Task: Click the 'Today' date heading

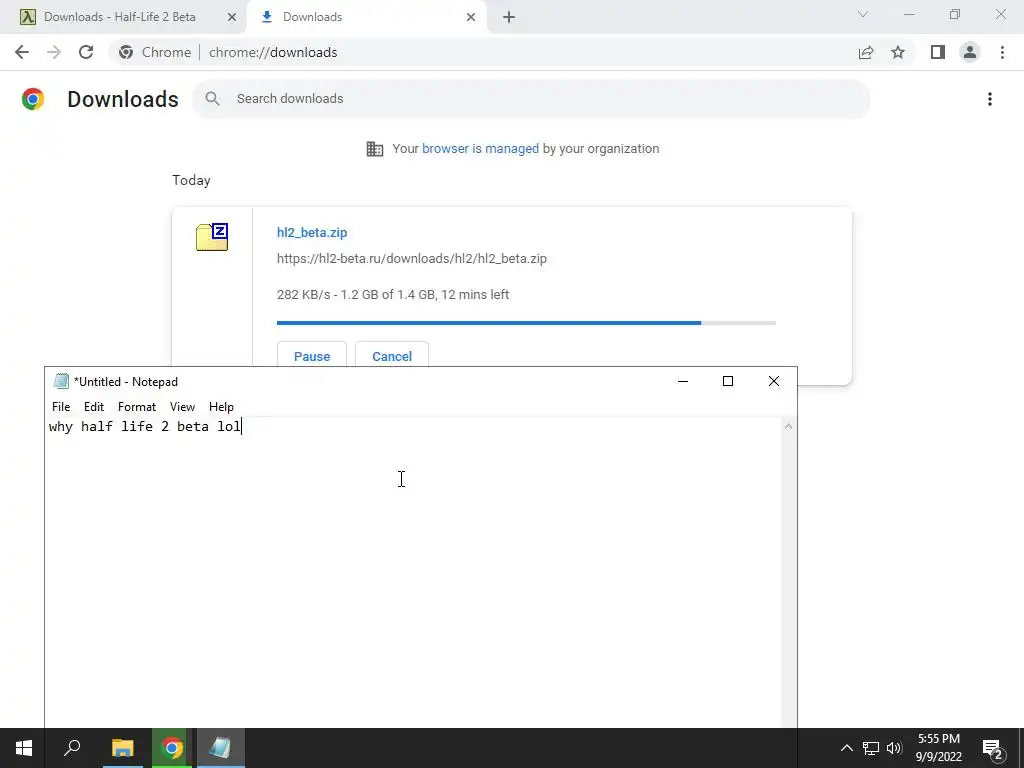Action: [191, 180]
